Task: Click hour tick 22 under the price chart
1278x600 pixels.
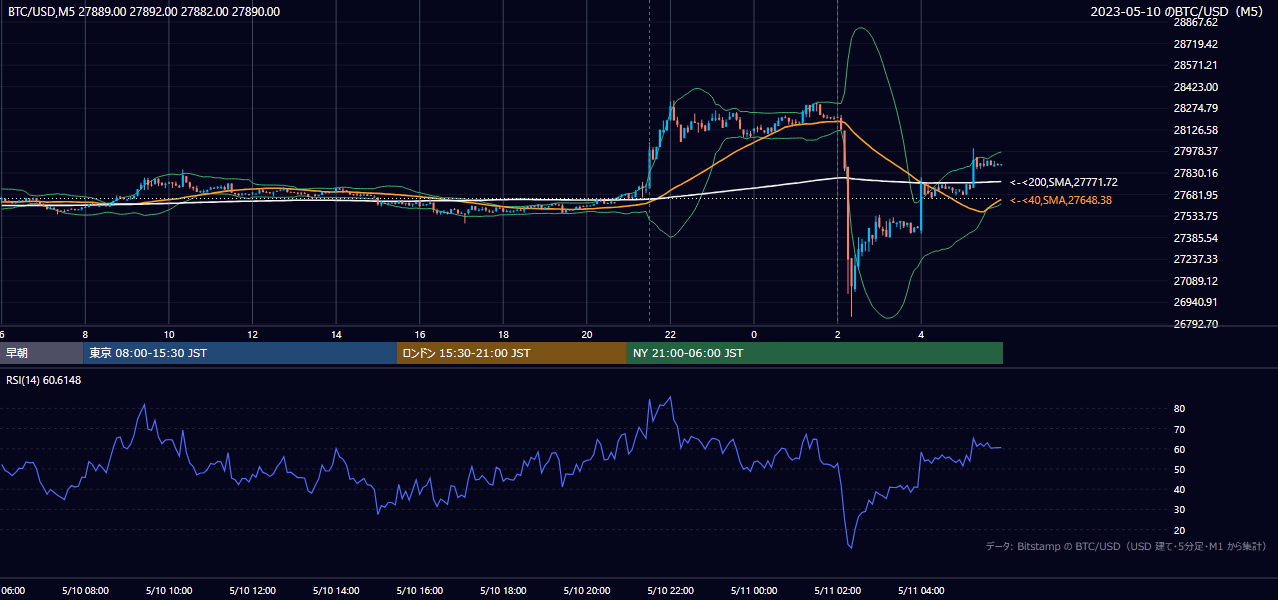Action: pyautogui.click(x=671, y=335)
